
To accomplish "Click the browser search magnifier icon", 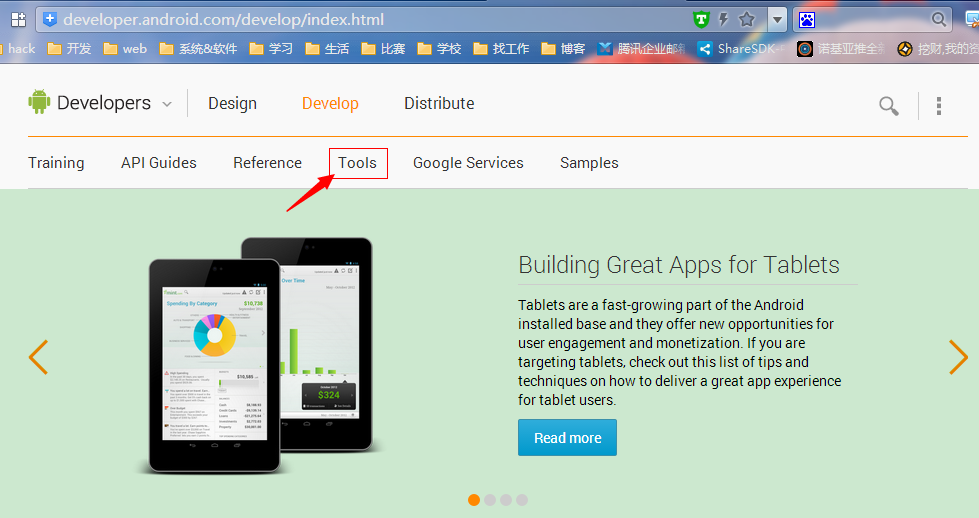I will [x=938, y=19].
